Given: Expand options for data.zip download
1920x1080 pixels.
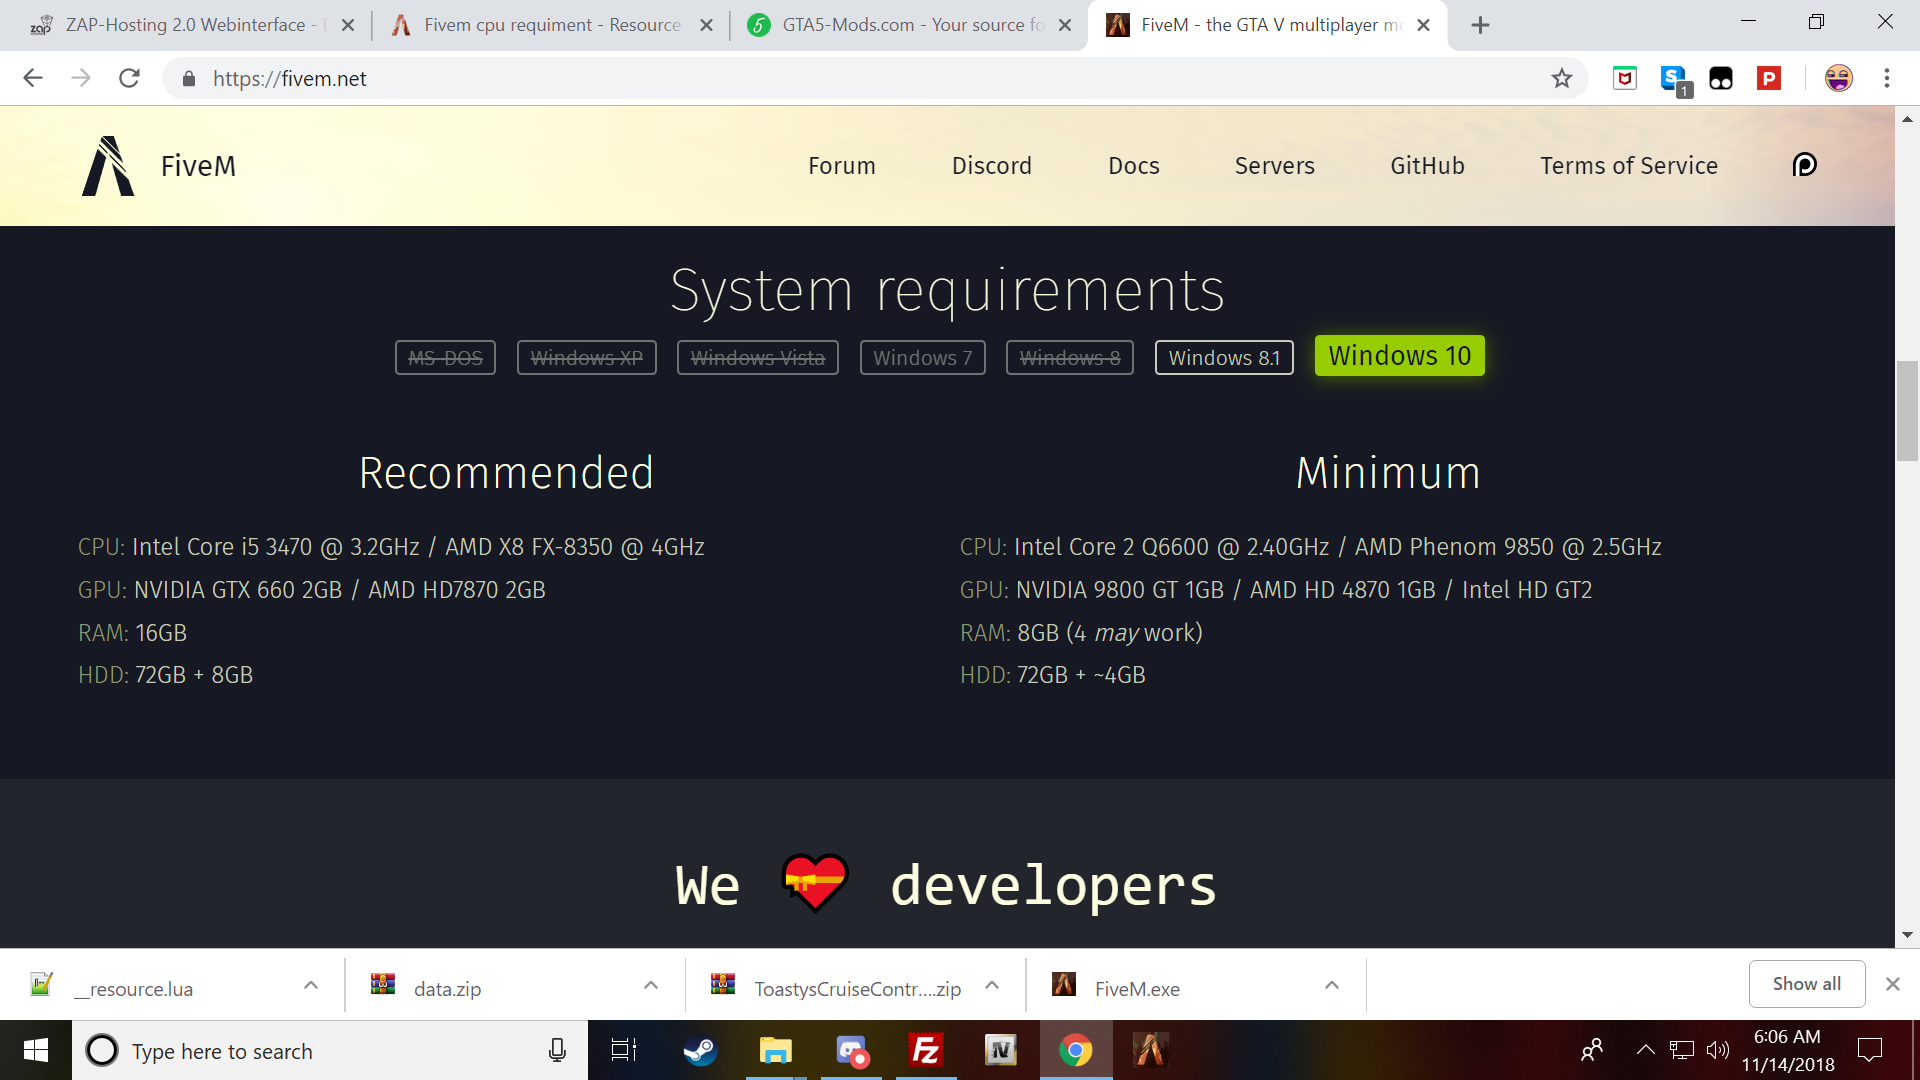Looking at the screenshot, I should (x=651, y=986).
